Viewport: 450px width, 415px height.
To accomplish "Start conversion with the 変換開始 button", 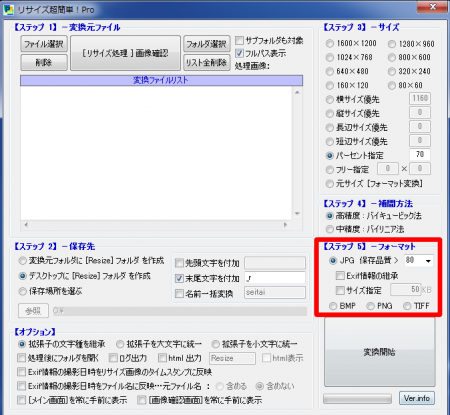I will point(380,352).
